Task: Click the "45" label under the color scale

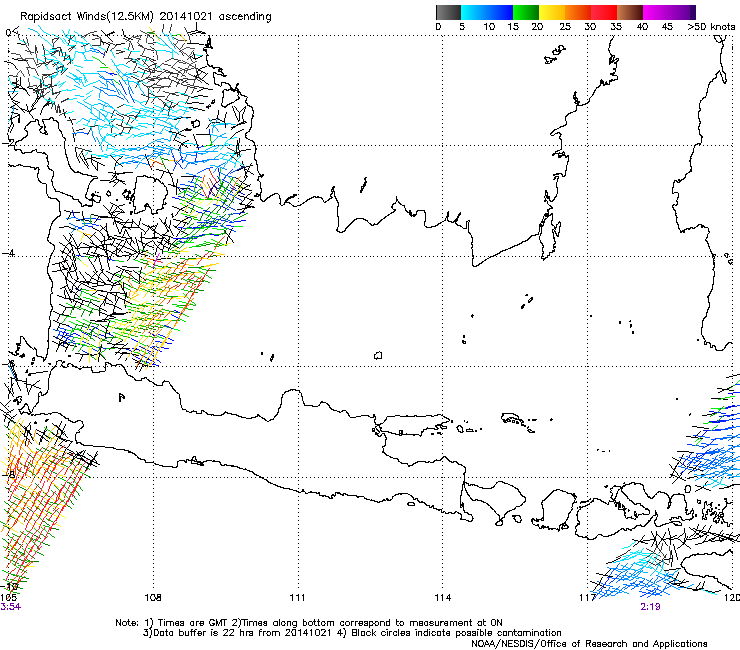Action: [x=667, y=27]
